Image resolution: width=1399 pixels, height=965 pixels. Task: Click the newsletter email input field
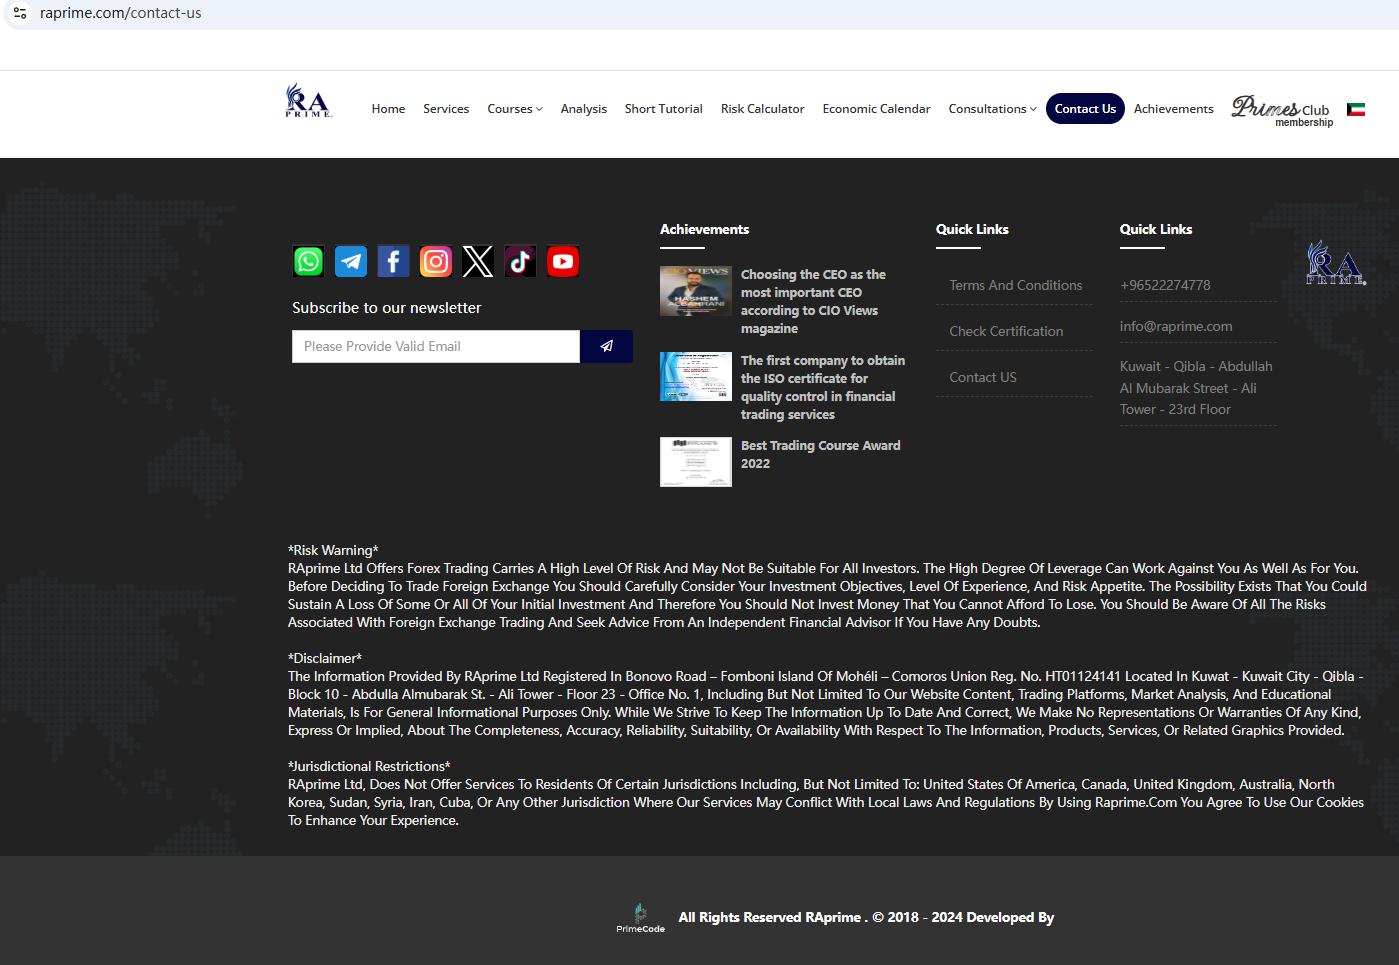436,346
